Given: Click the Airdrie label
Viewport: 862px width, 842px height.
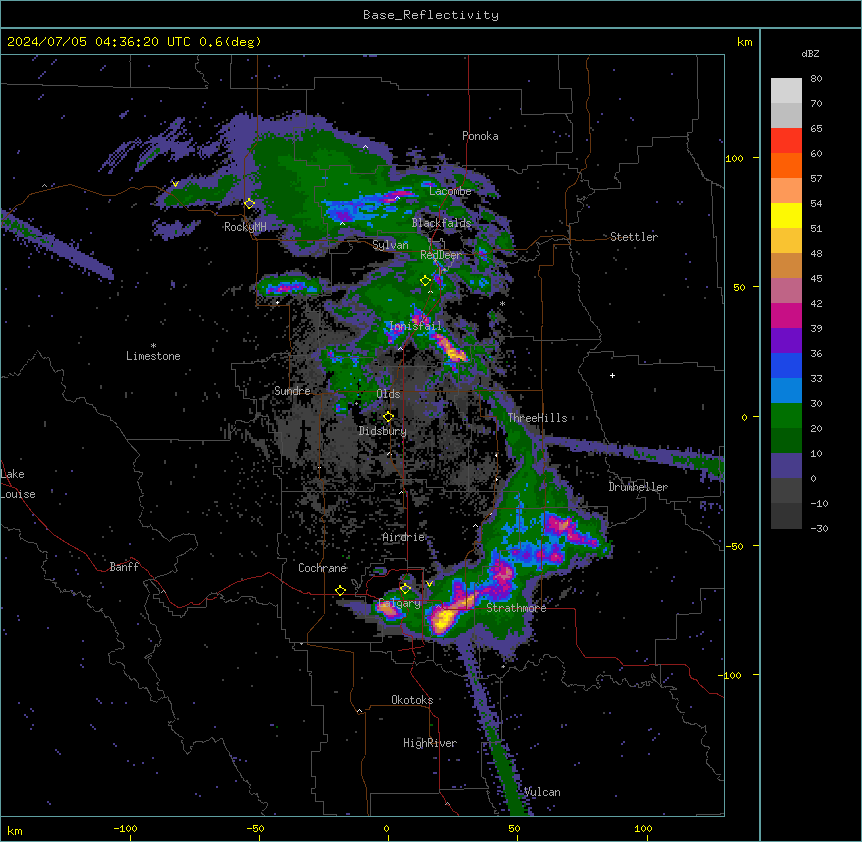Looking at the screenshot, I should pos(404,538).
